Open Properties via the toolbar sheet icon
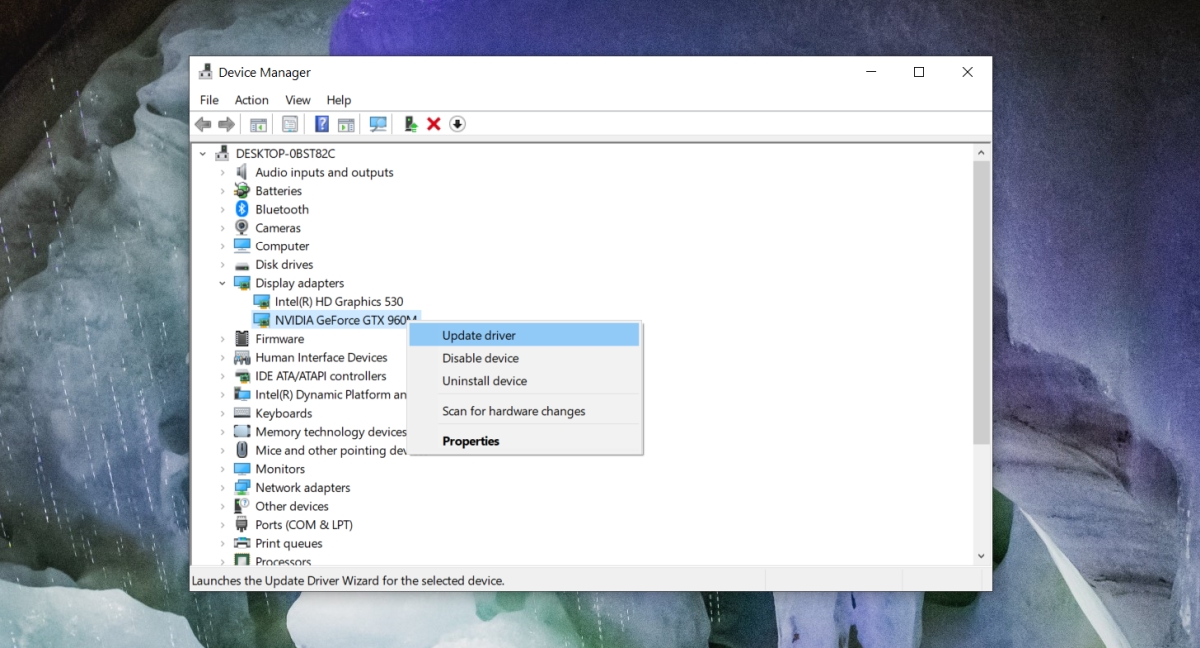 [x=290, y=124]
